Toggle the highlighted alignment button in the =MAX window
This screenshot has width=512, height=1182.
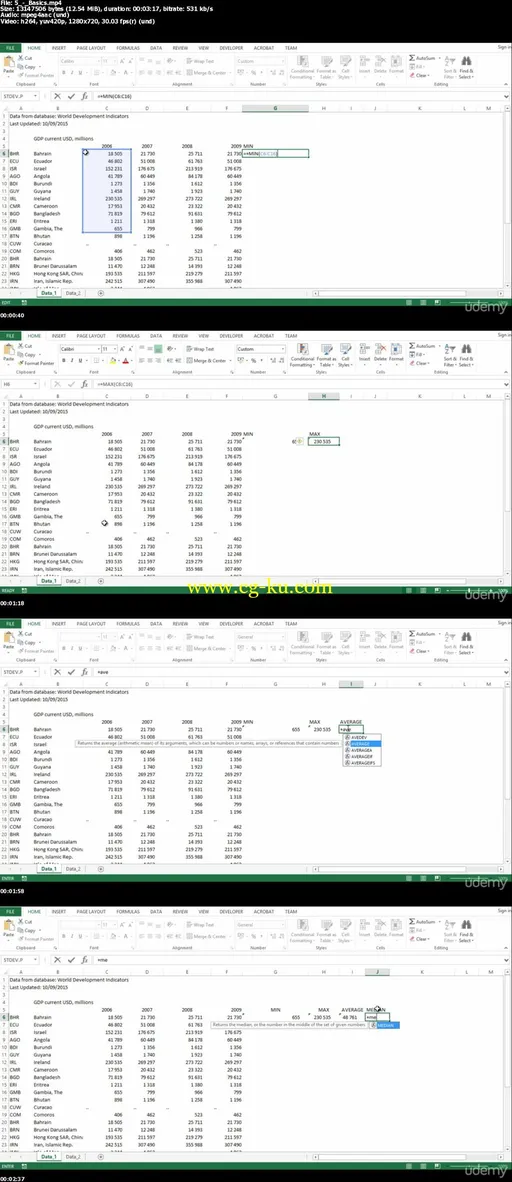158,349
